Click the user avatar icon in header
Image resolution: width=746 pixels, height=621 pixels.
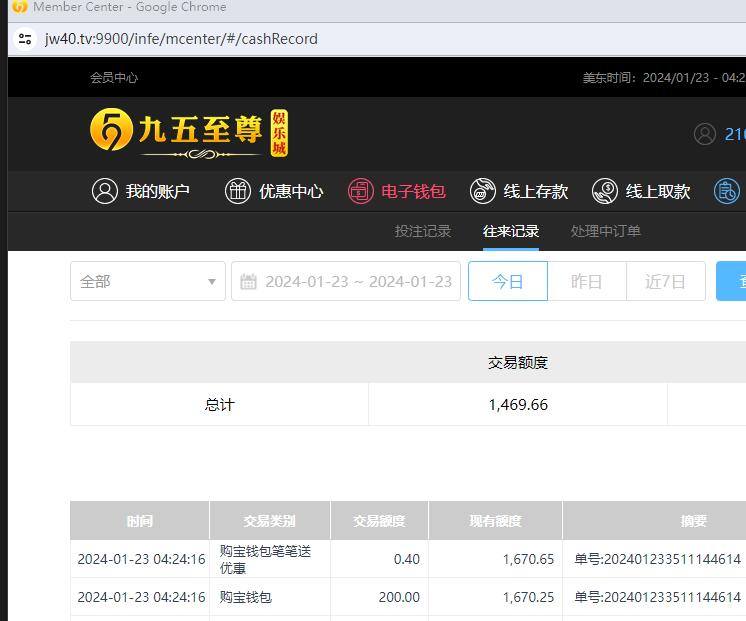(705, 134)
